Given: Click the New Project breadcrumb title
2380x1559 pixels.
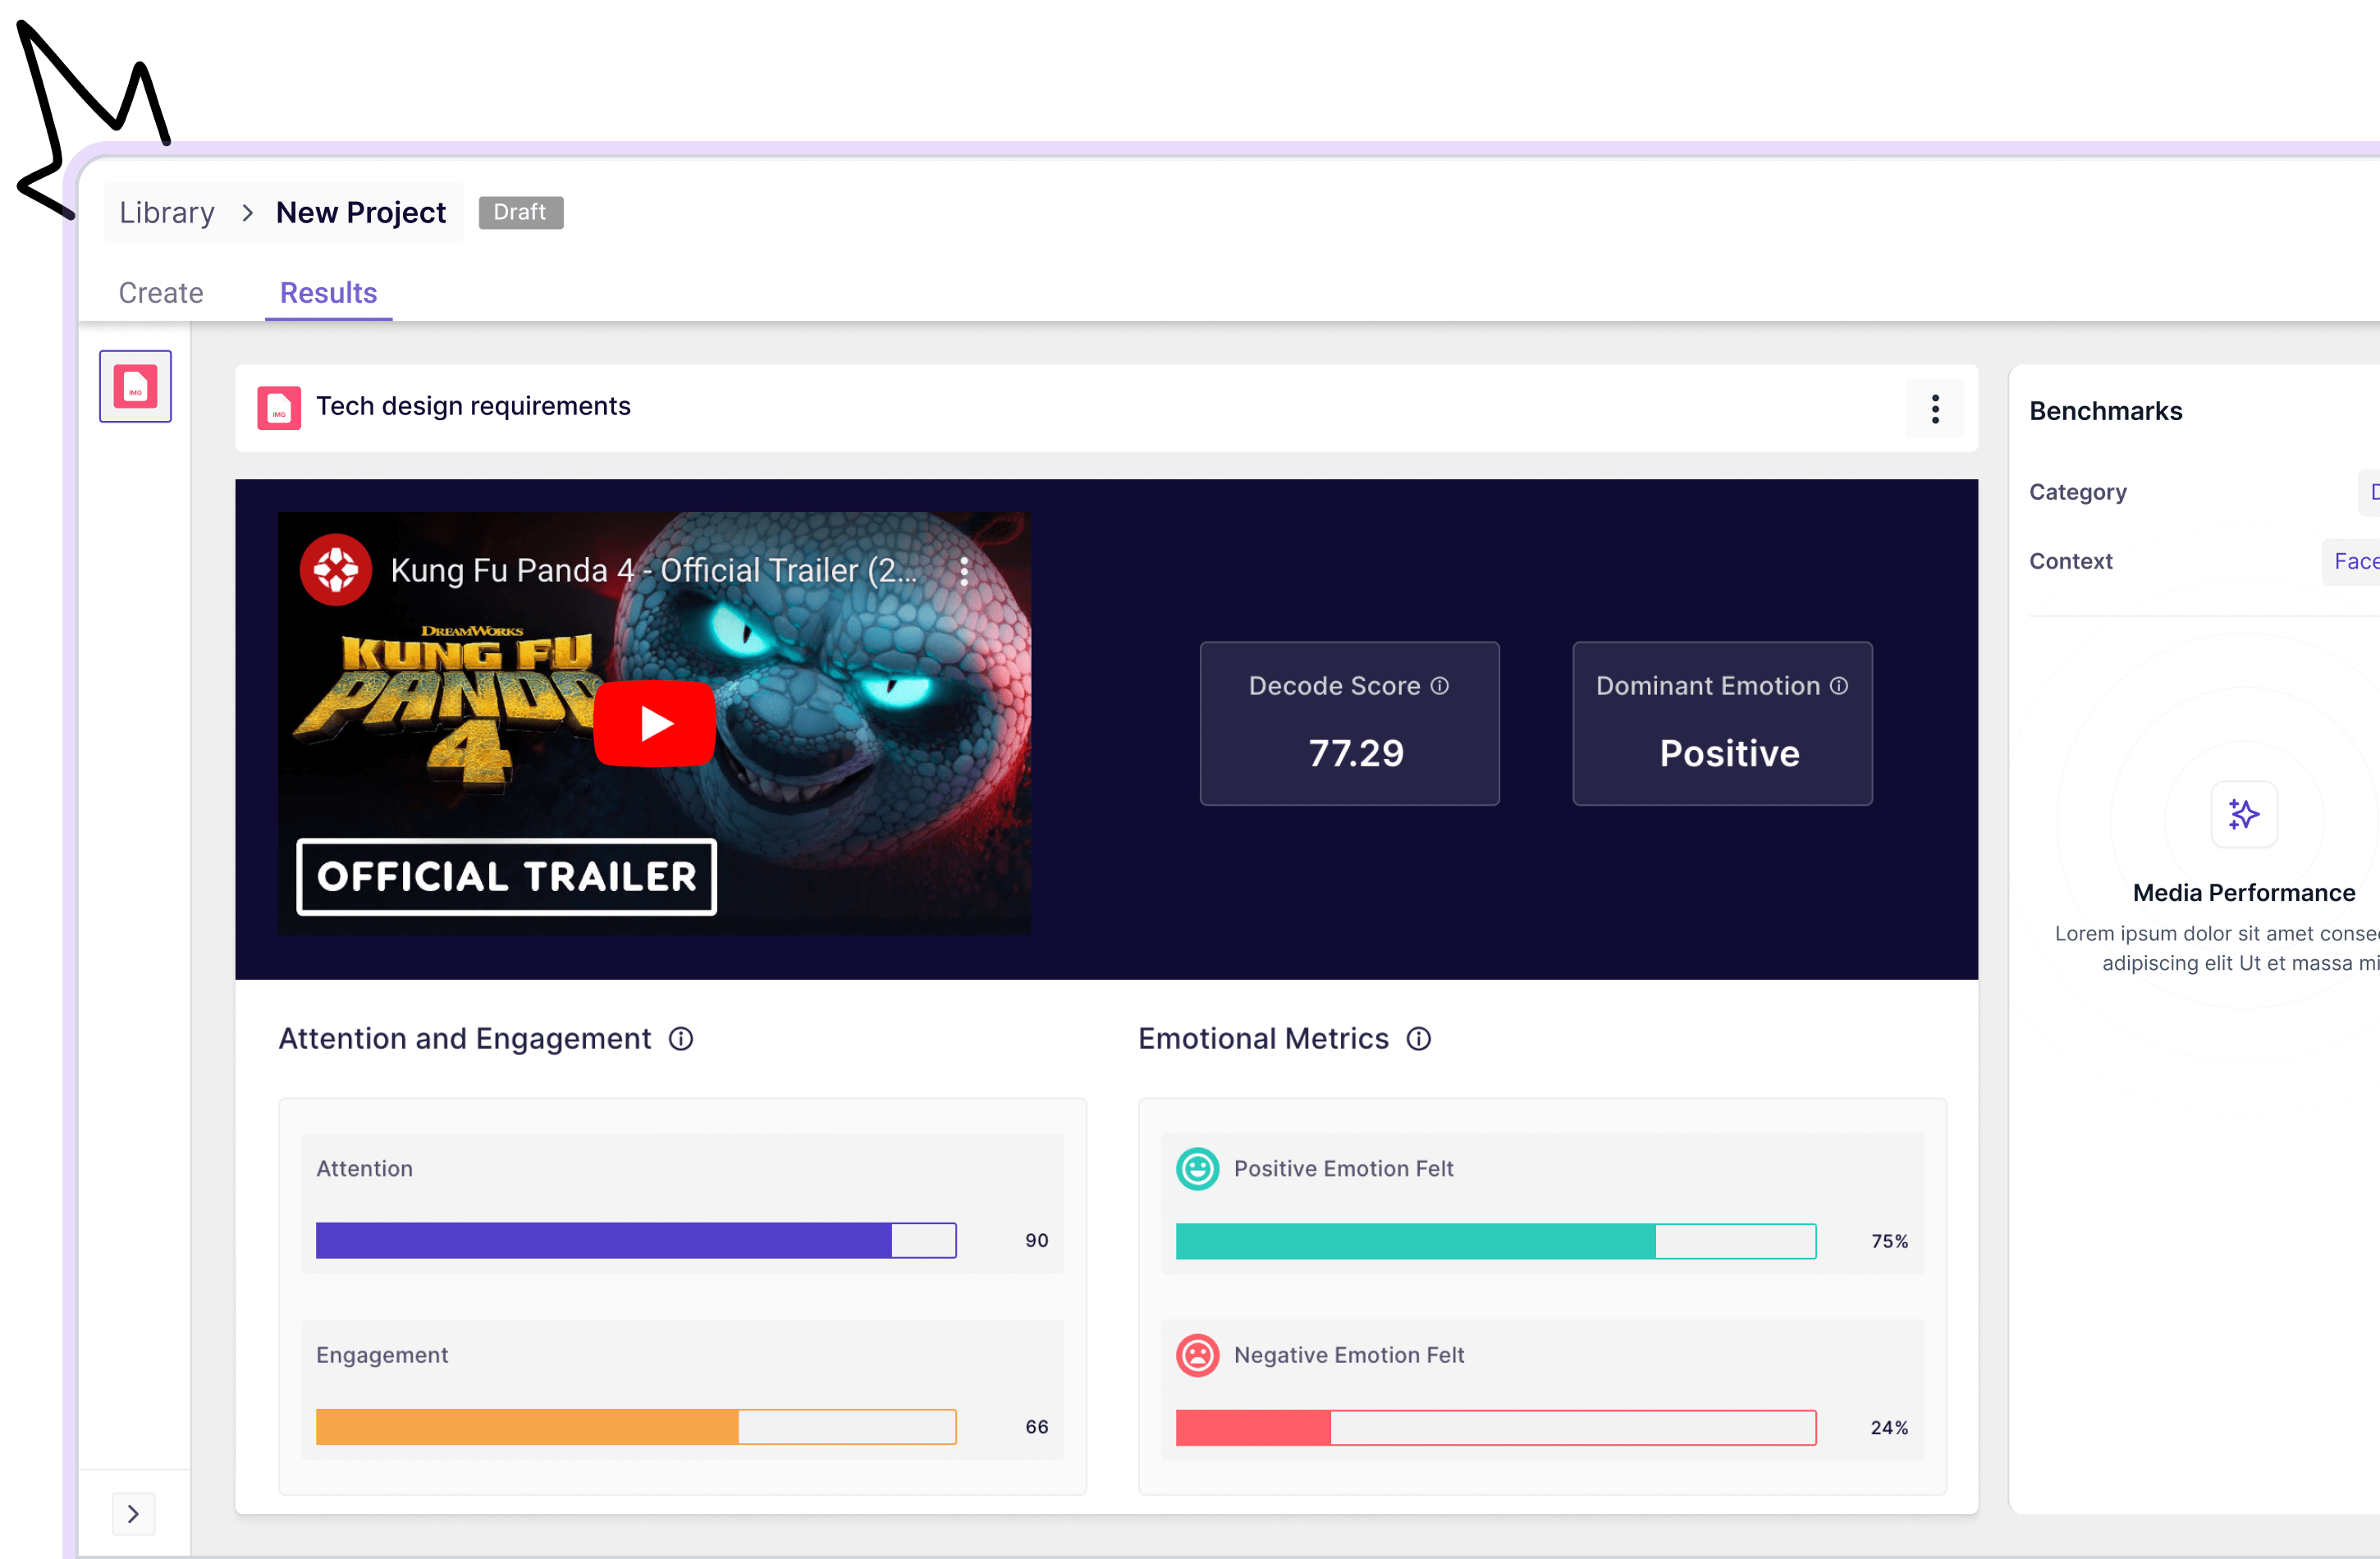Looking at the screenshot, I should point(361,213).
